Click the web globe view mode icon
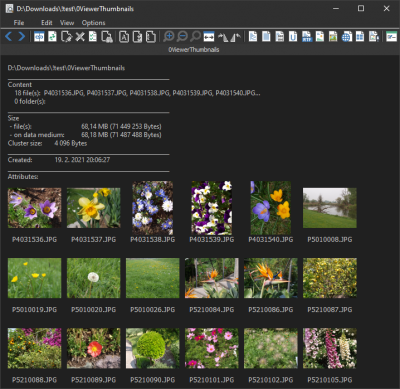This screenshot has height=389, width=400. [346, 36]
